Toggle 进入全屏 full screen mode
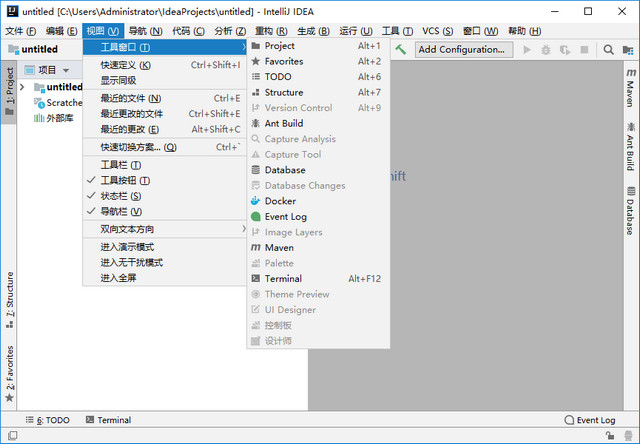Viewport: 640px width, 444px height. (164, 278)
